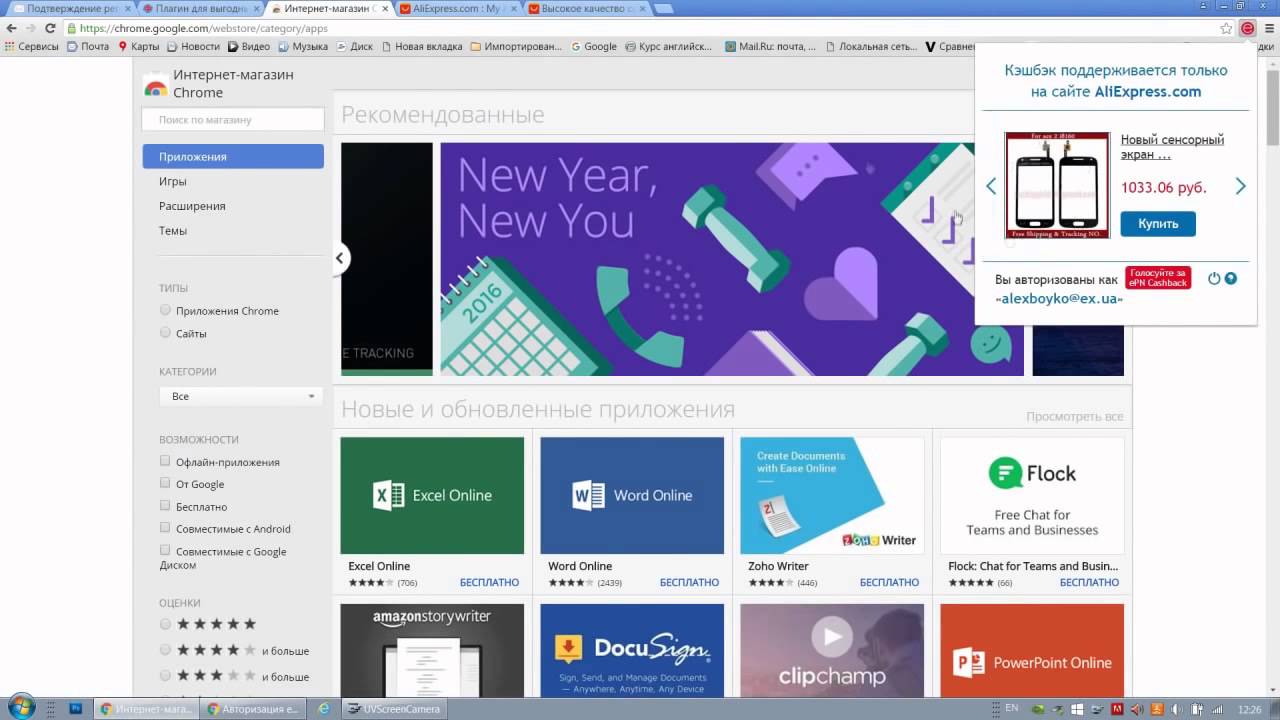Click the store search input field
Image resolution: width=1280 pixels, height=720 pixels.
(x=233, y=119)
